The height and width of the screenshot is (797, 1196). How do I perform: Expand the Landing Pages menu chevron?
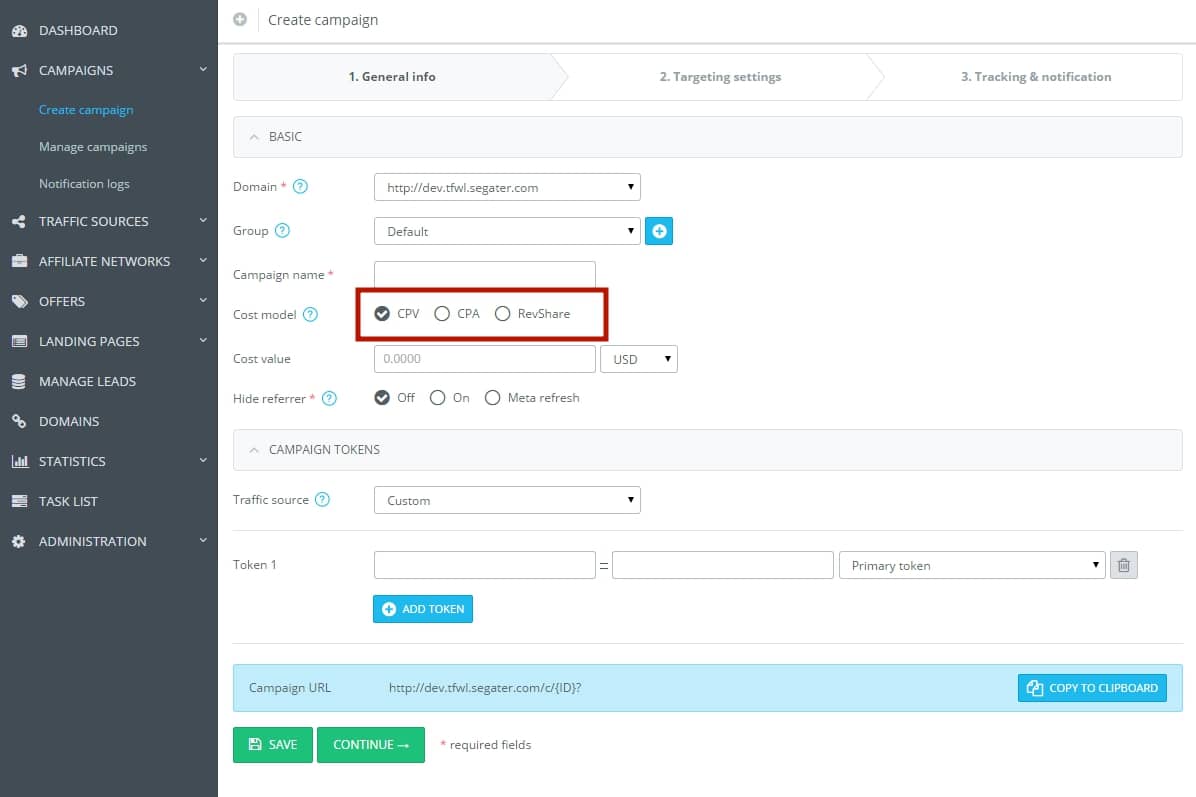[x=203, y=340]
